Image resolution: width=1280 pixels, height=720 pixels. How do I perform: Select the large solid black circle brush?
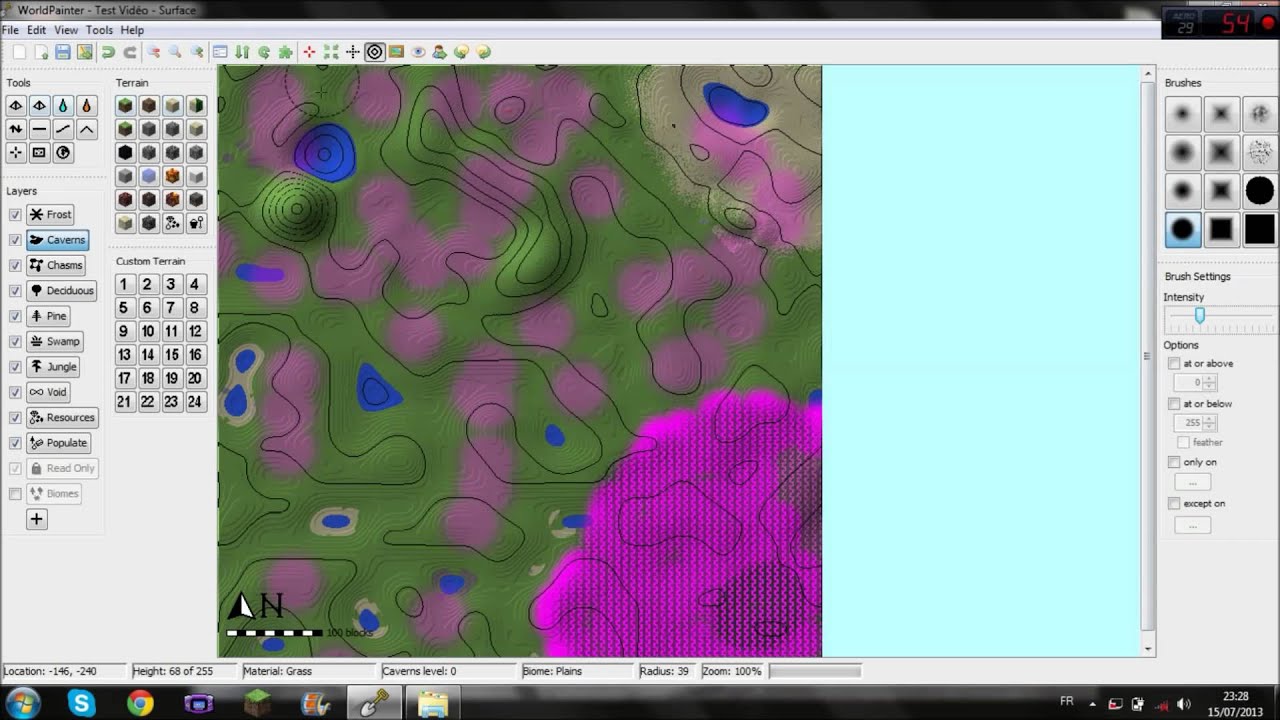coord(1260,191)
